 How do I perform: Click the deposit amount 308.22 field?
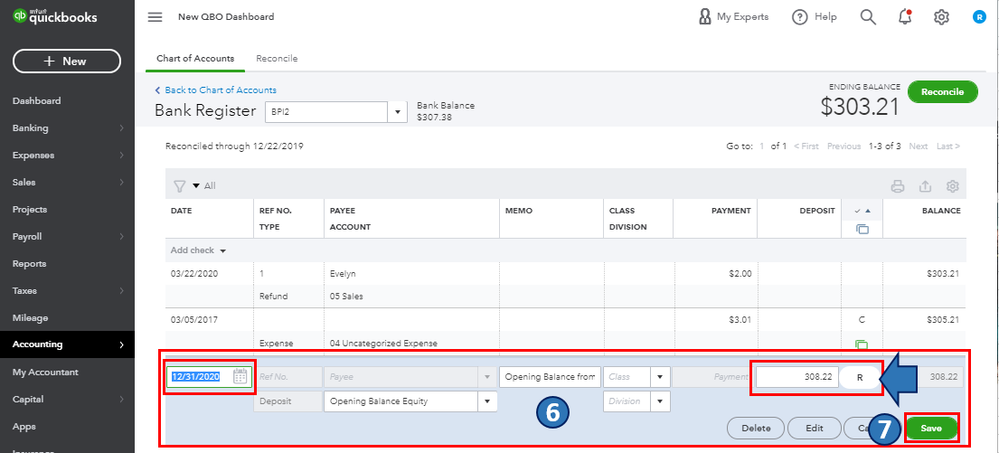point(797,377)
